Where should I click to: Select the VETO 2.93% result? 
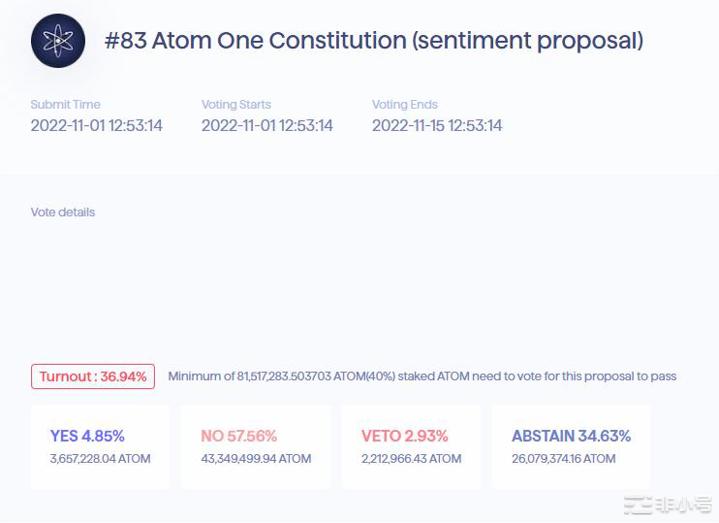coord(404,436)
